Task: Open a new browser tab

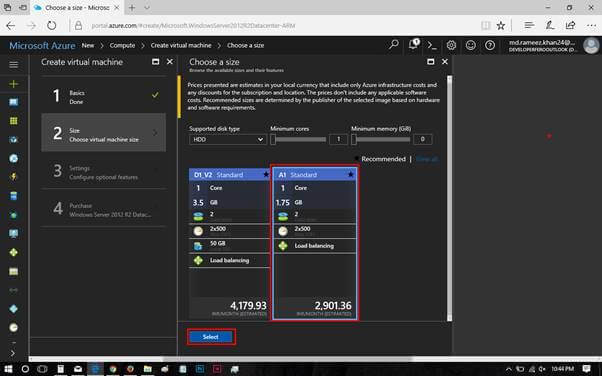Action: (x=131, y=8)
